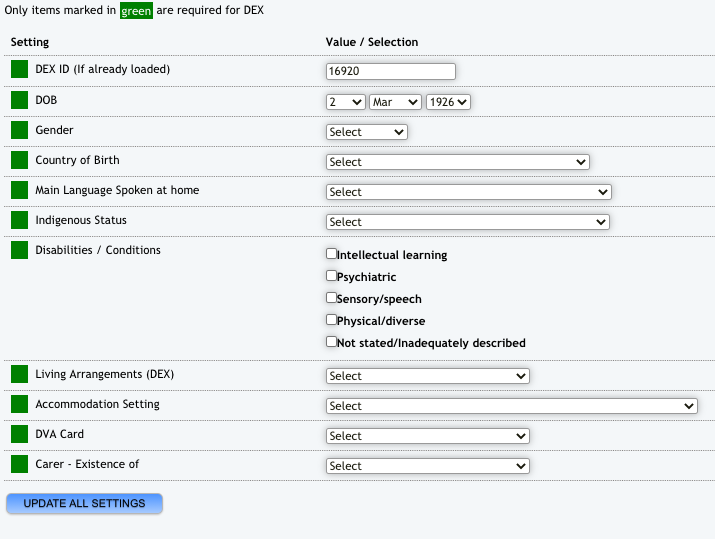
Task: Enable the Psychiatric checkbox
Action: [x=332, y=276]
